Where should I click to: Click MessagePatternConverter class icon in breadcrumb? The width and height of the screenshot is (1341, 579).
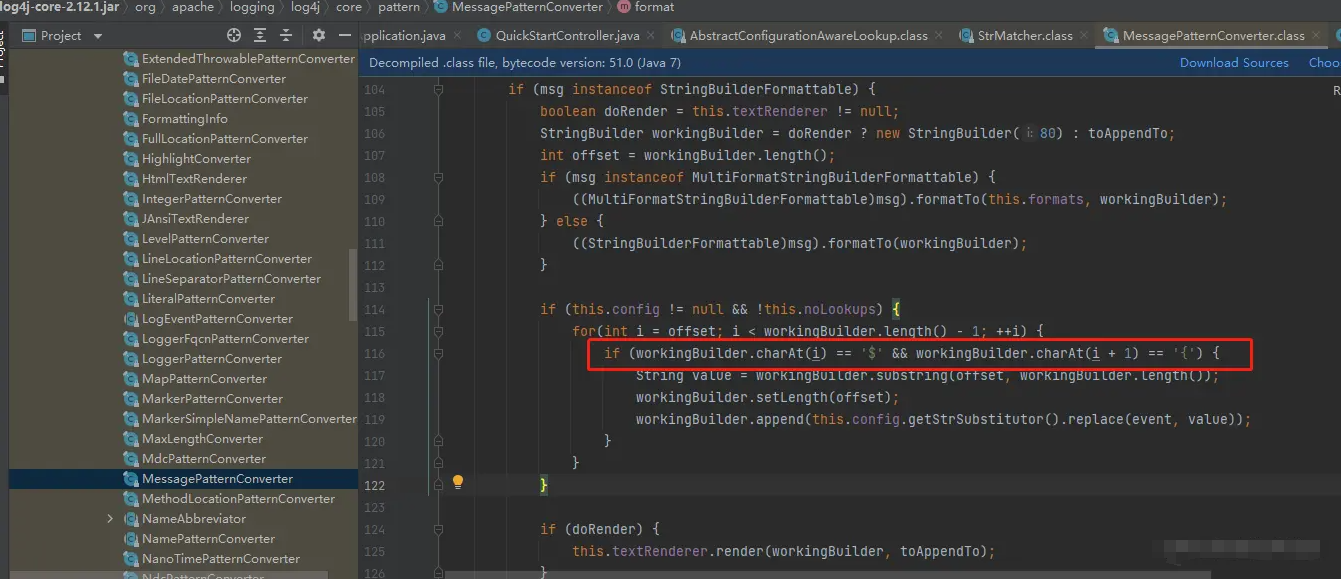439,7
